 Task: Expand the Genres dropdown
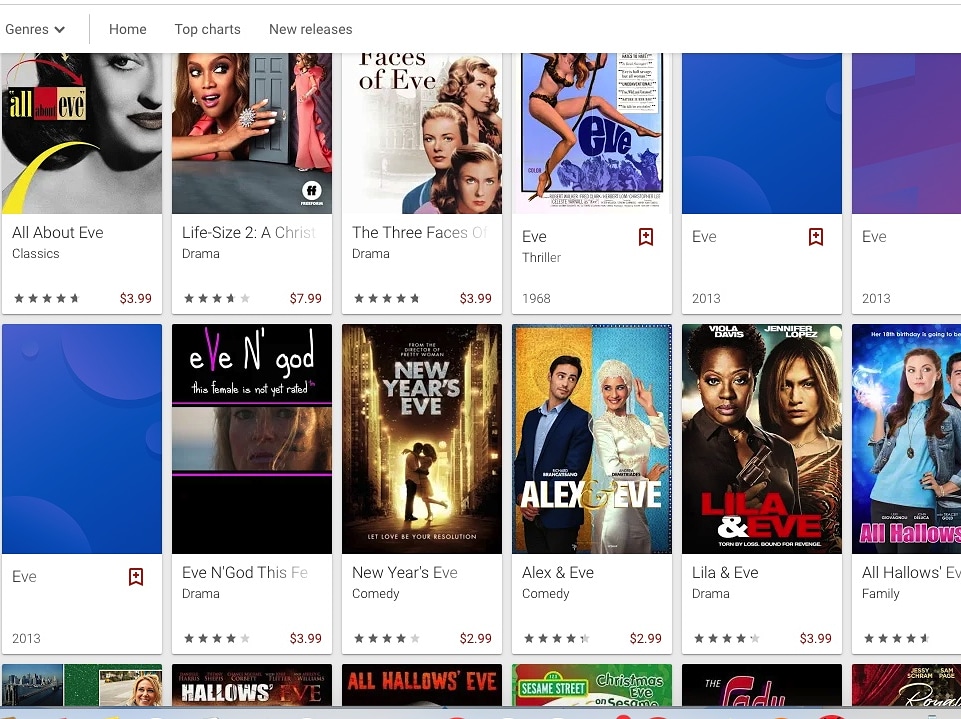(35, 29)
